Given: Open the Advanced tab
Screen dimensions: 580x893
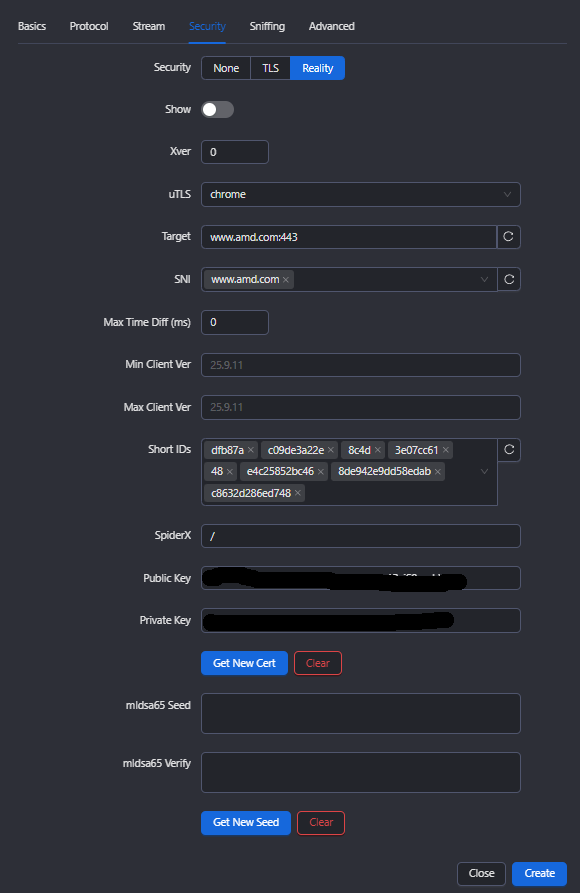Looking at the screenshot, I should pos(332,26).
